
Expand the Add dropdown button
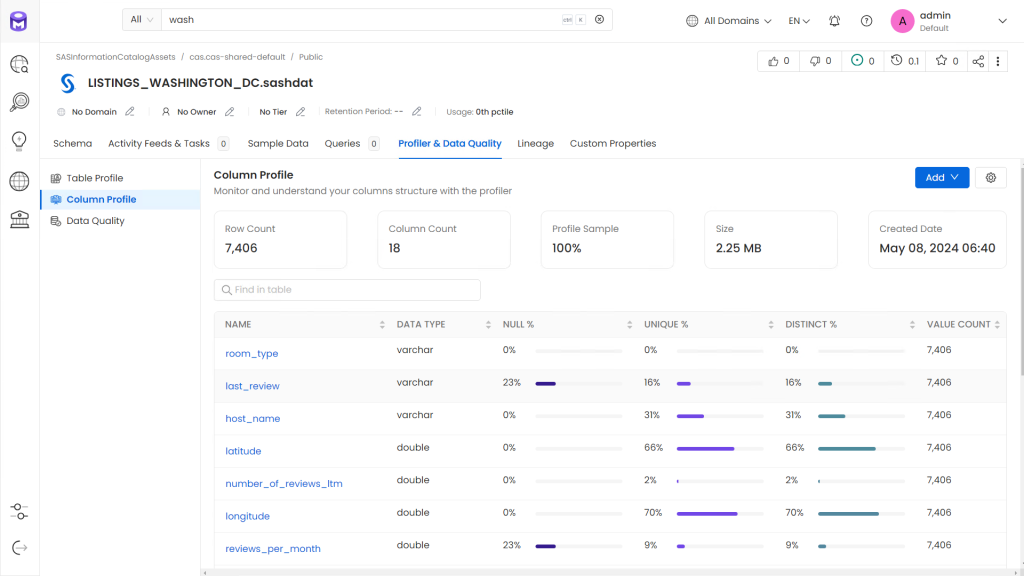[941, 177]
